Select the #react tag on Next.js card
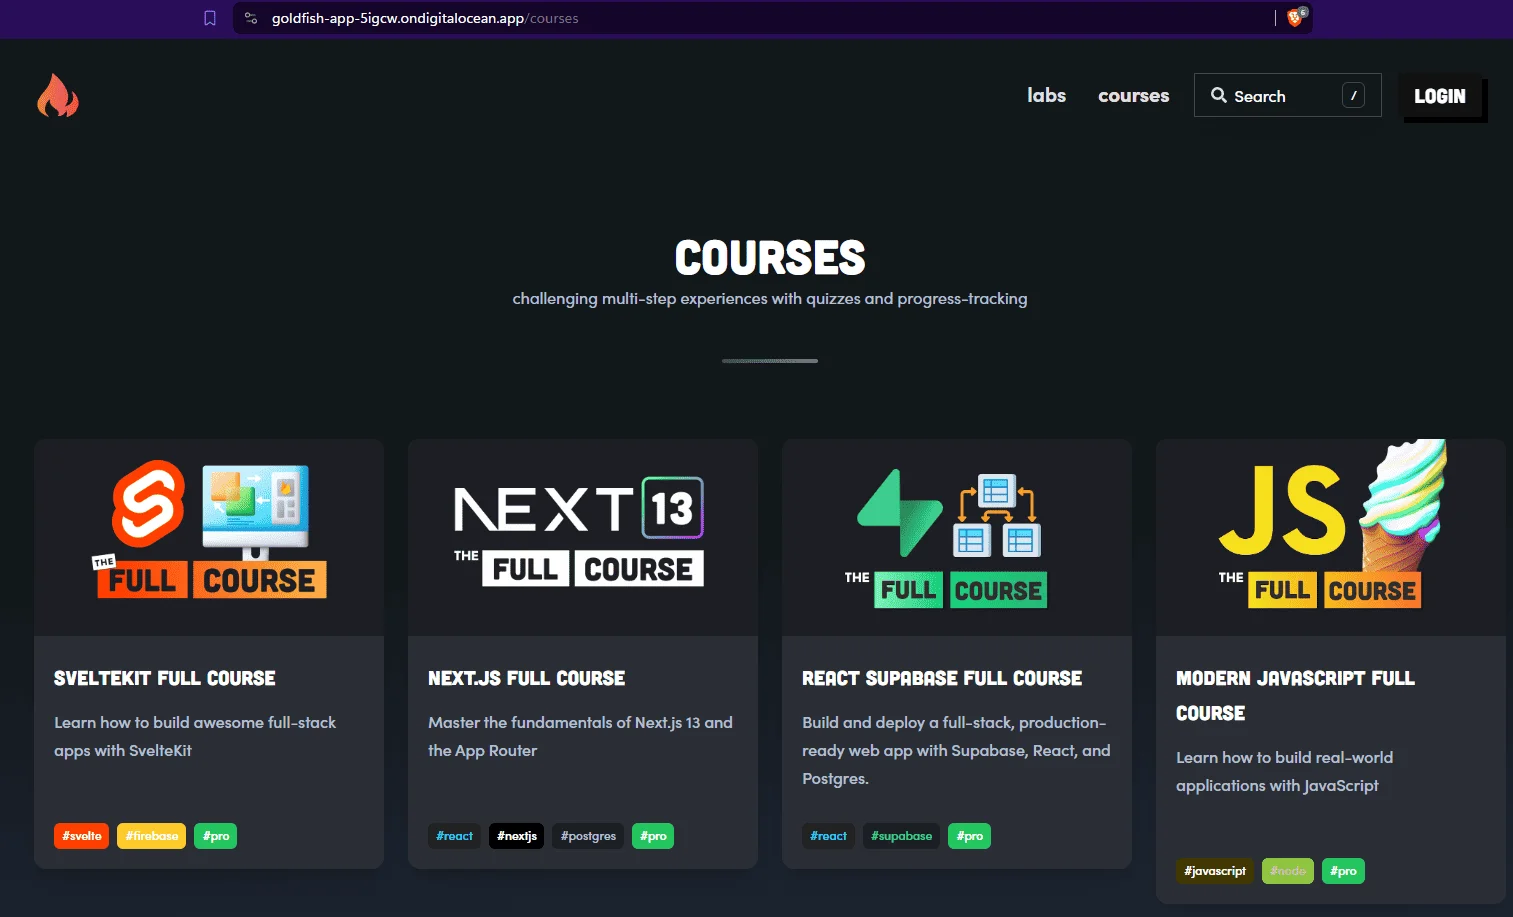Viewport: 1513px width, 917px height. pos(455,836)
